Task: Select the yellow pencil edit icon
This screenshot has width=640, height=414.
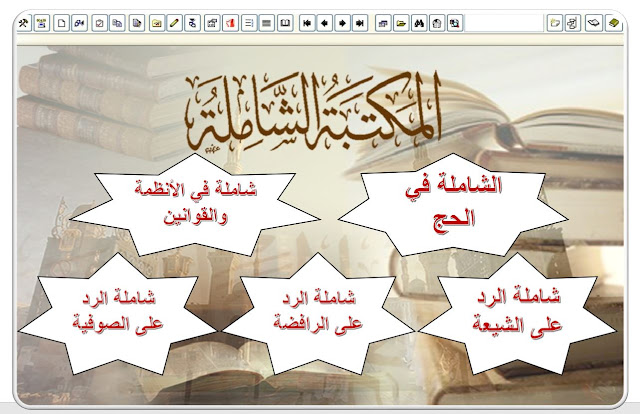Action: point(174,23)
